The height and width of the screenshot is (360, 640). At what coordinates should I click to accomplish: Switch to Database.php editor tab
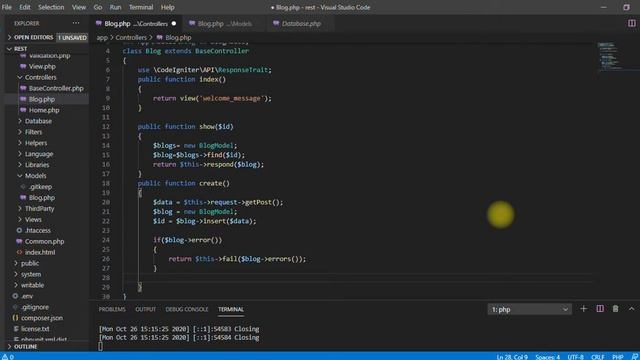point(301,24)
